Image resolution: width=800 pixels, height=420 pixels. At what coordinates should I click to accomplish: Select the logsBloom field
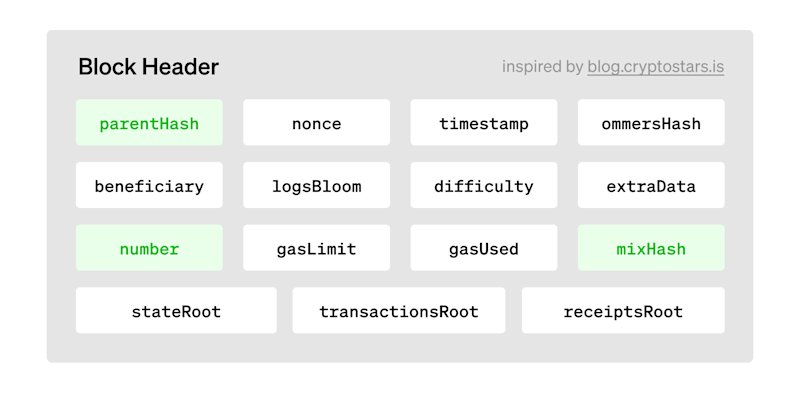[316, 185]
